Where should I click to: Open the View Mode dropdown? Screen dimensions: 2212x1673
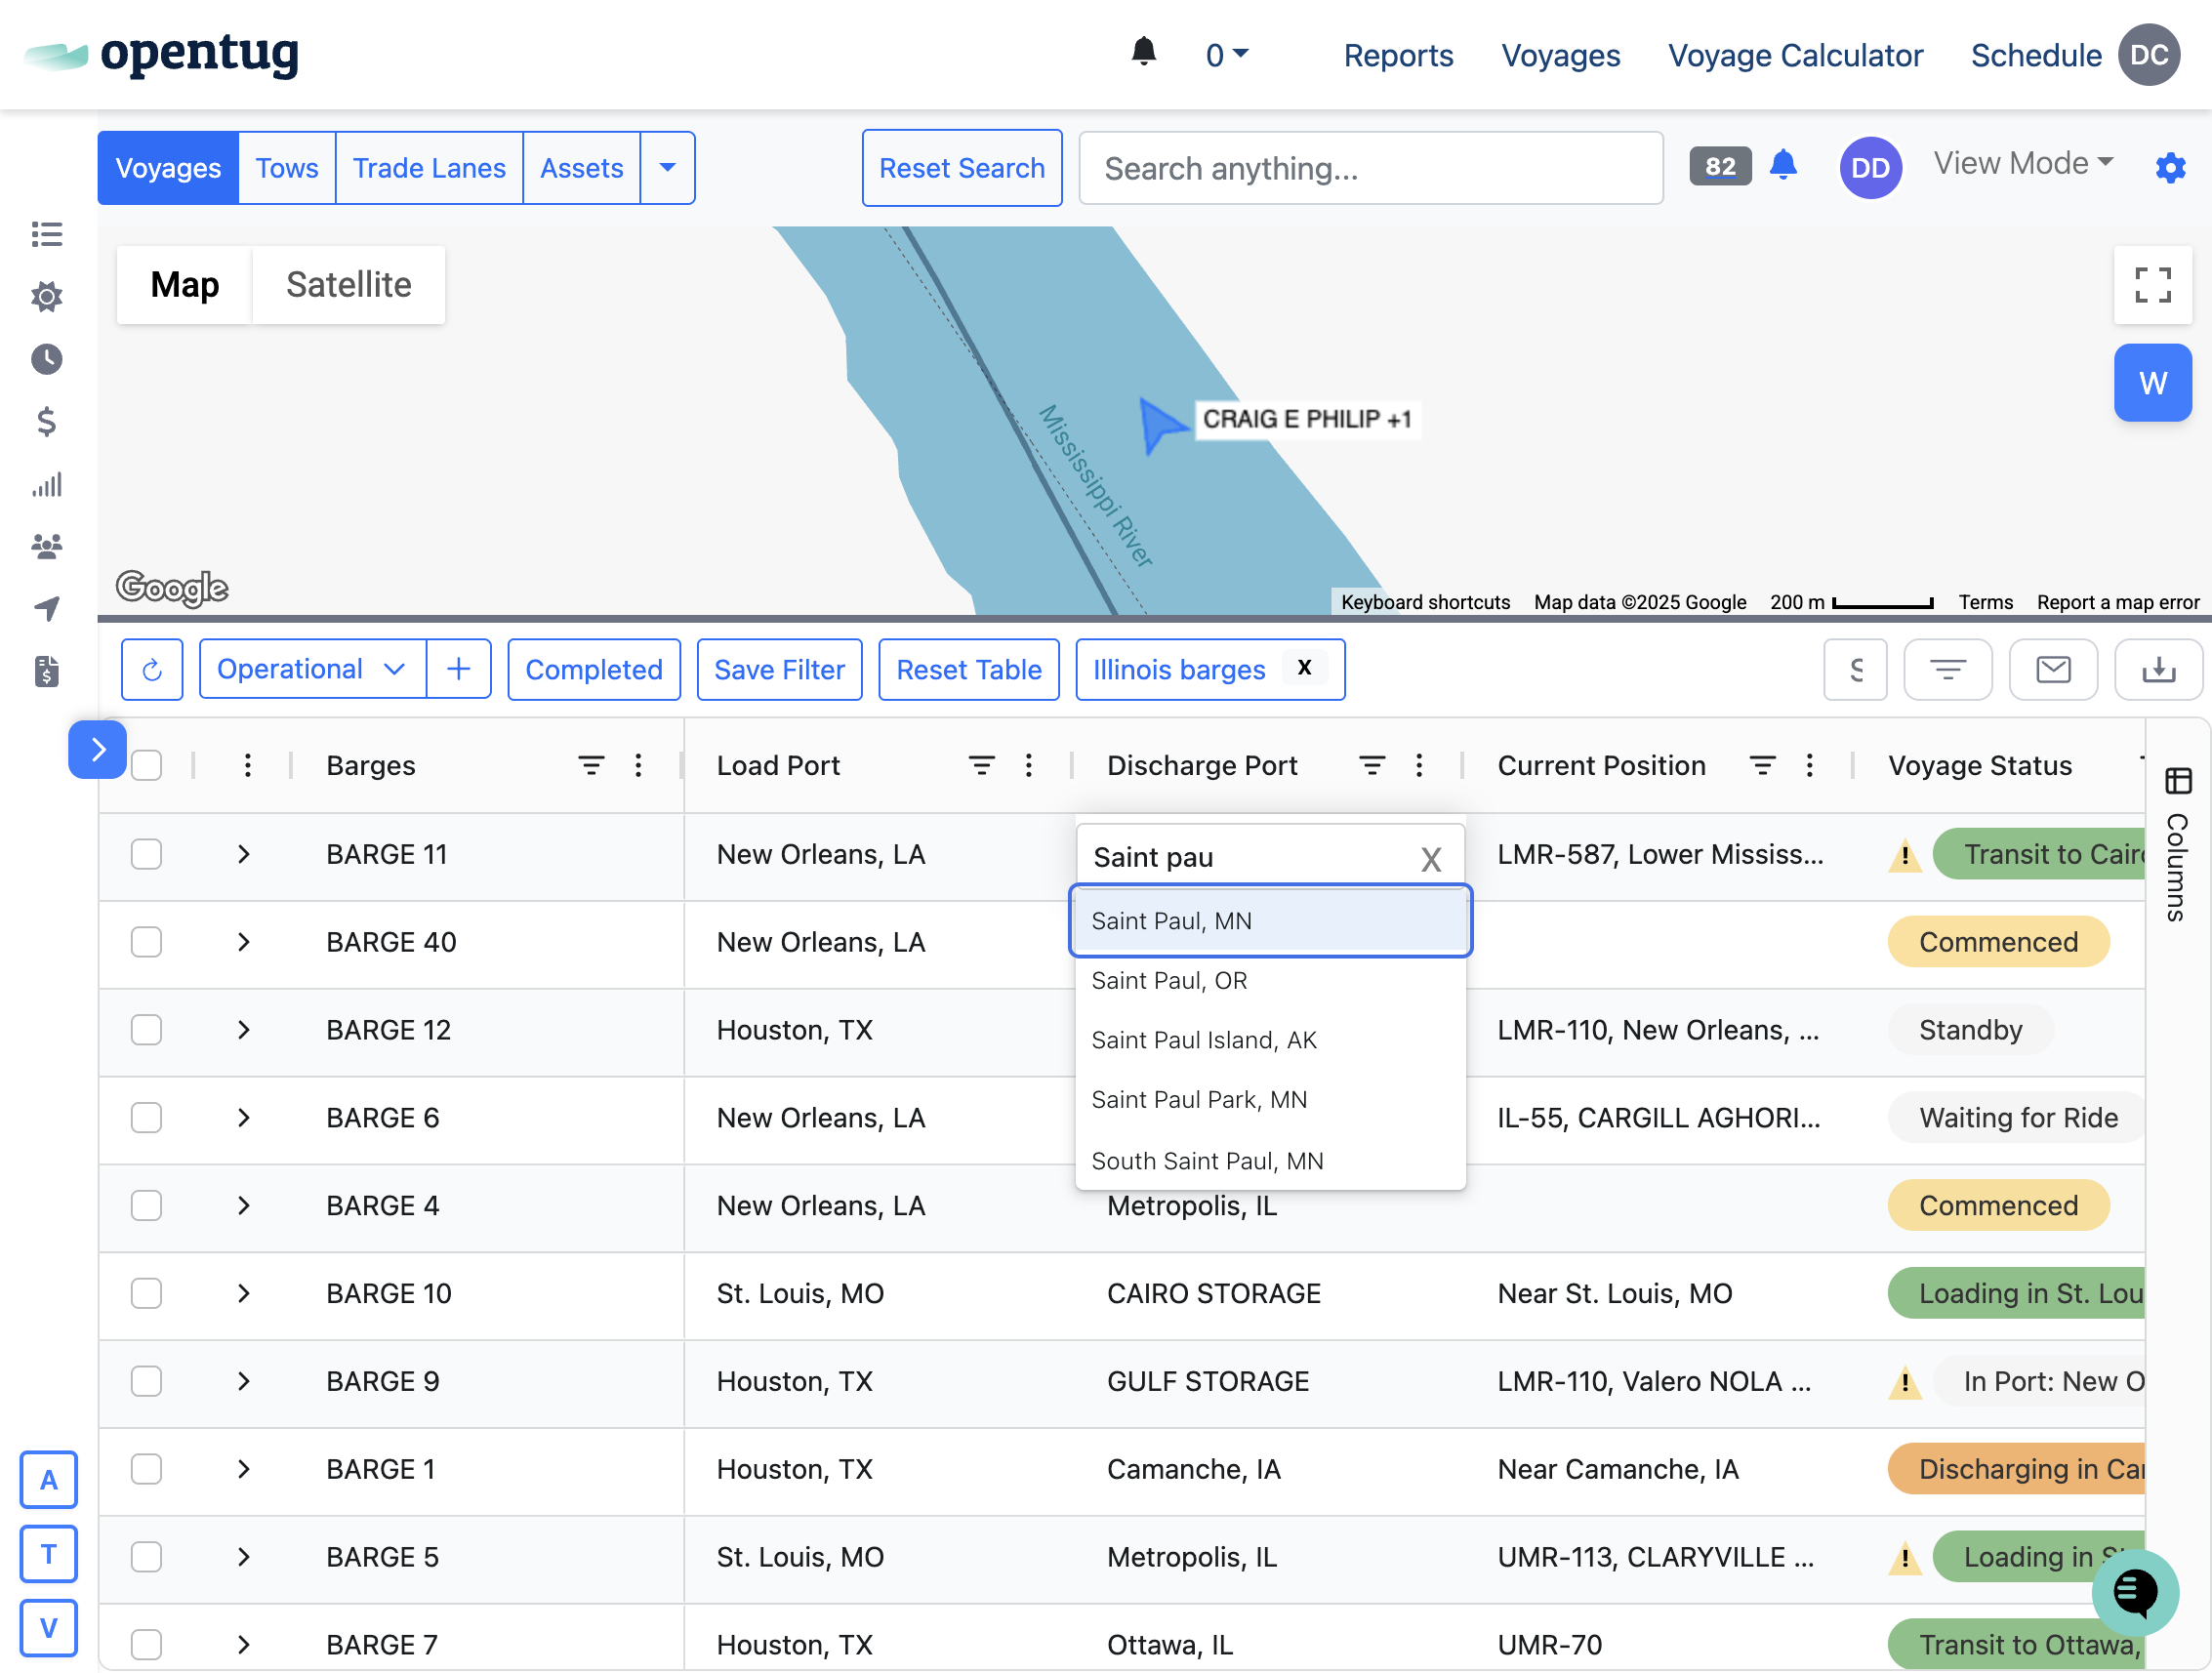(x=2022, y=164)
